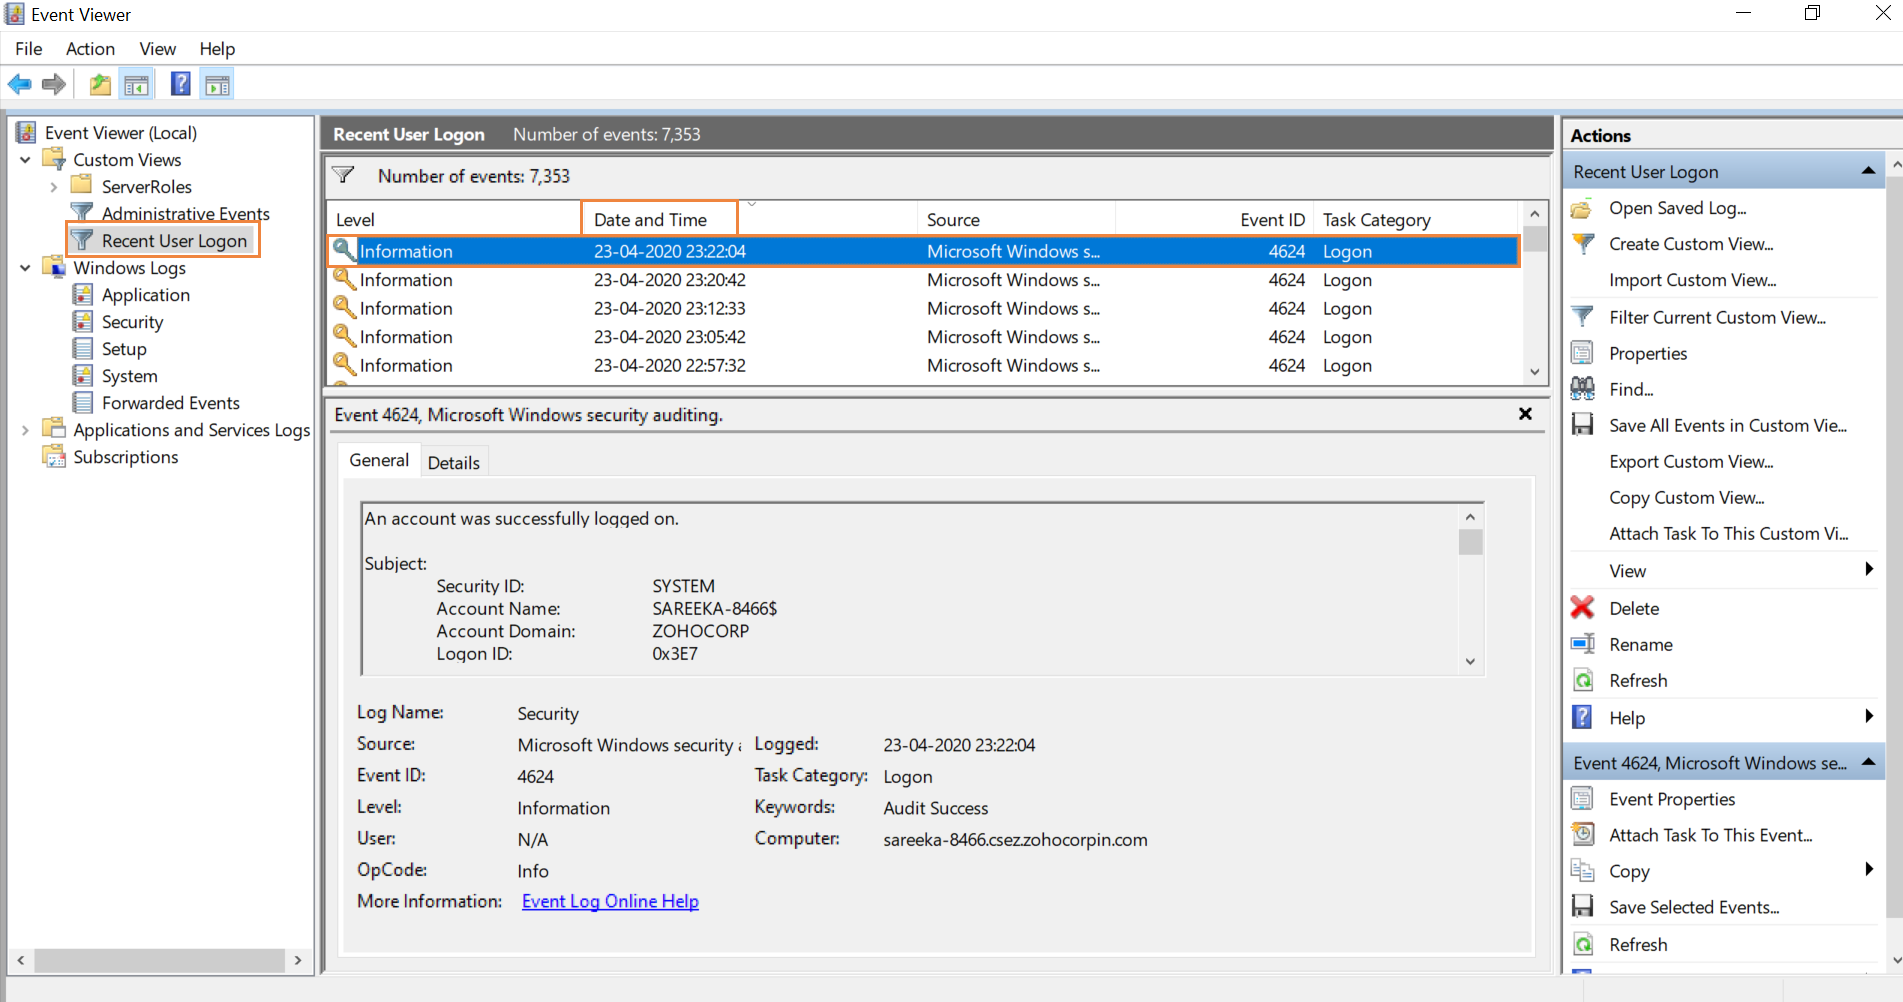Click the Open Saved Log folder icon
Viewport: 1903px width, 1002px height.
tap(1583, 208)
